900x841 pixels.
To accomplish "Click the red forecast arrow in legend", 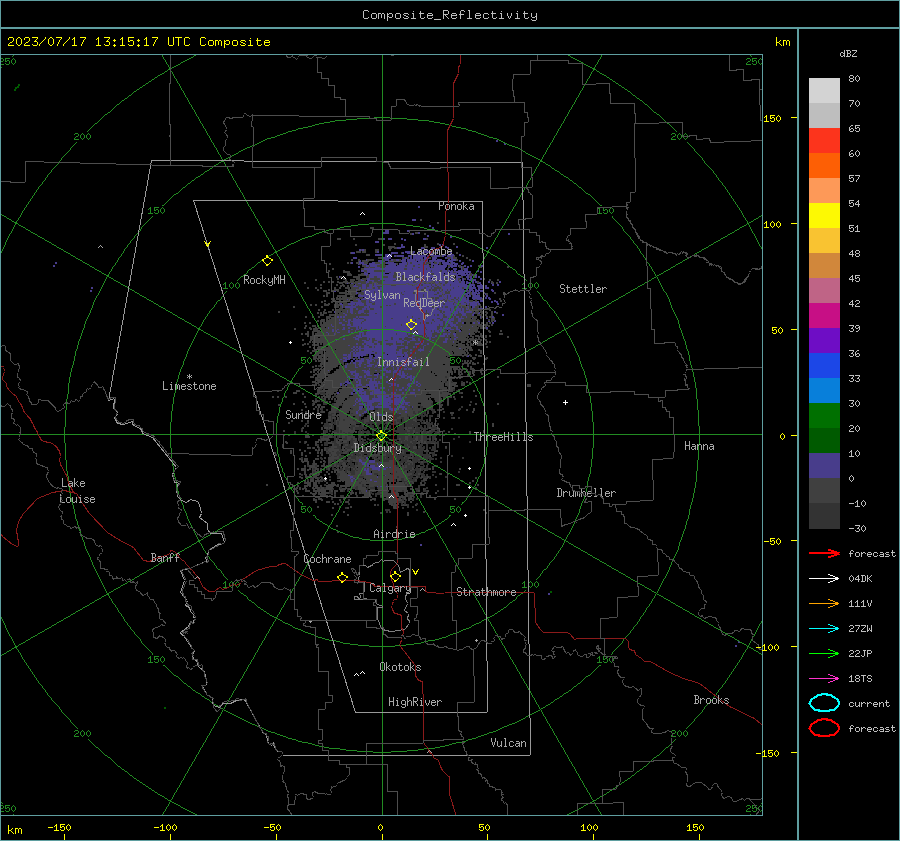I will click(x=824, y=553).
